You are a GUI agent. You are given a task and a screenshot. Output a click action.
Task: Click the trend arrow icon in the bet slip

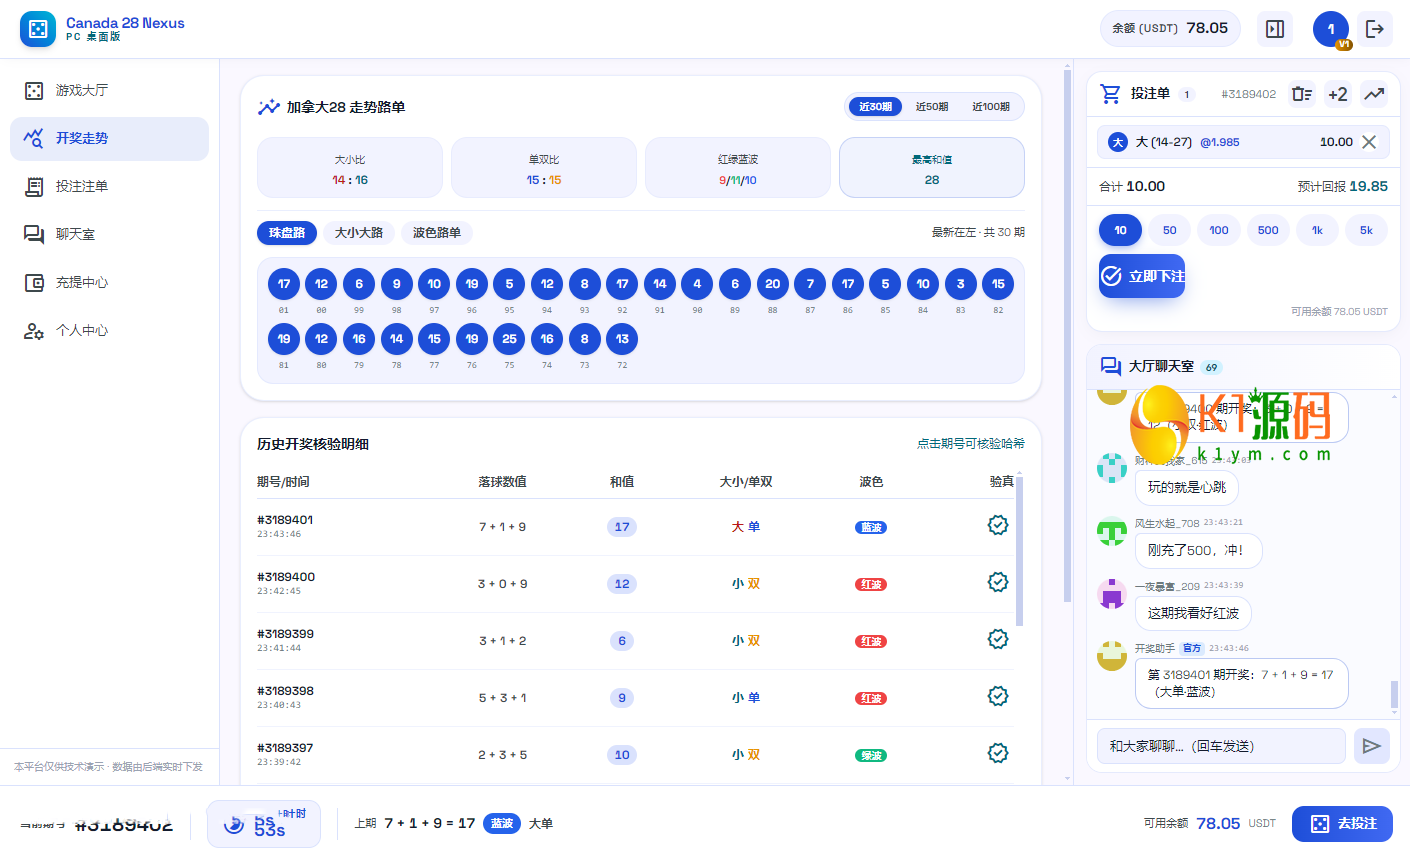[1374, 94]
